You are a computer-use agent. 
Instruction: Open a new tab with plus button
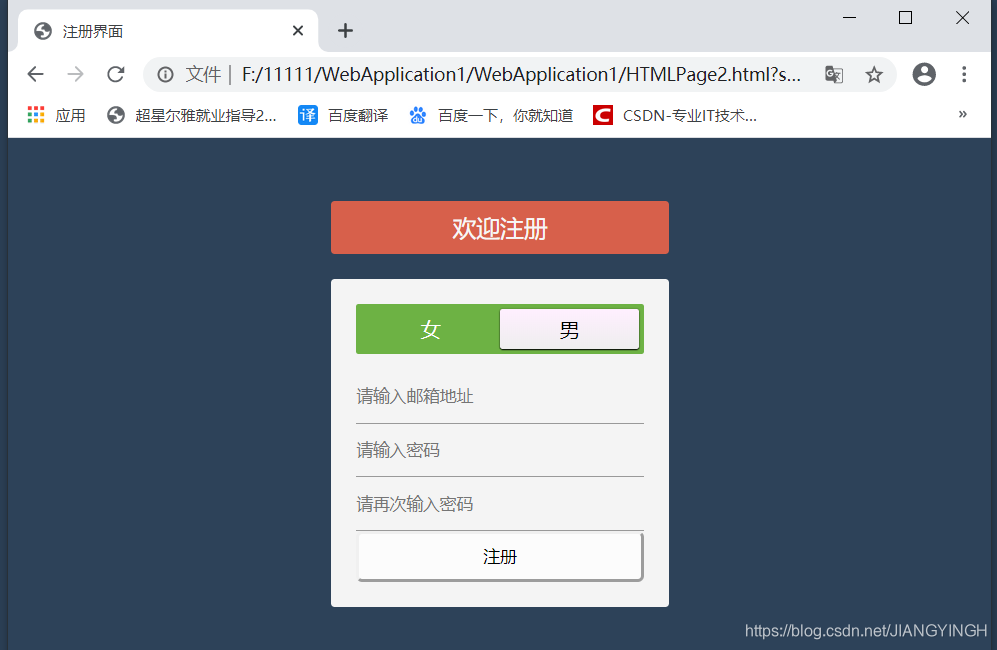pos(345,31)
